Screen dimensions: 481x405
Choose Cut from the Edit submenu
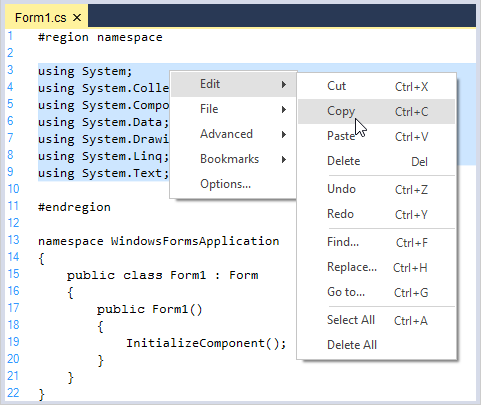click(x=377, y=86)
